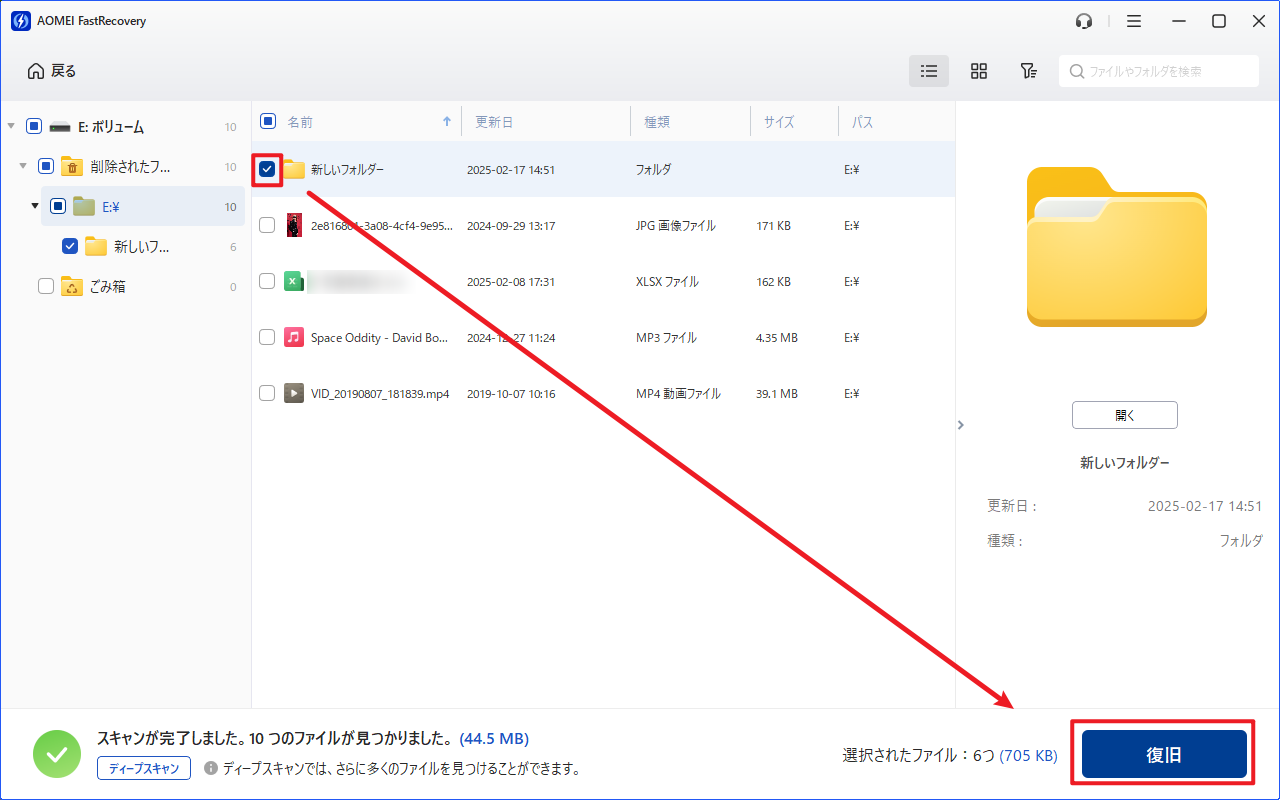The image size is (1280, 800).
Task: Check the JPG image file checkbox
Action: tap(267, 225)
